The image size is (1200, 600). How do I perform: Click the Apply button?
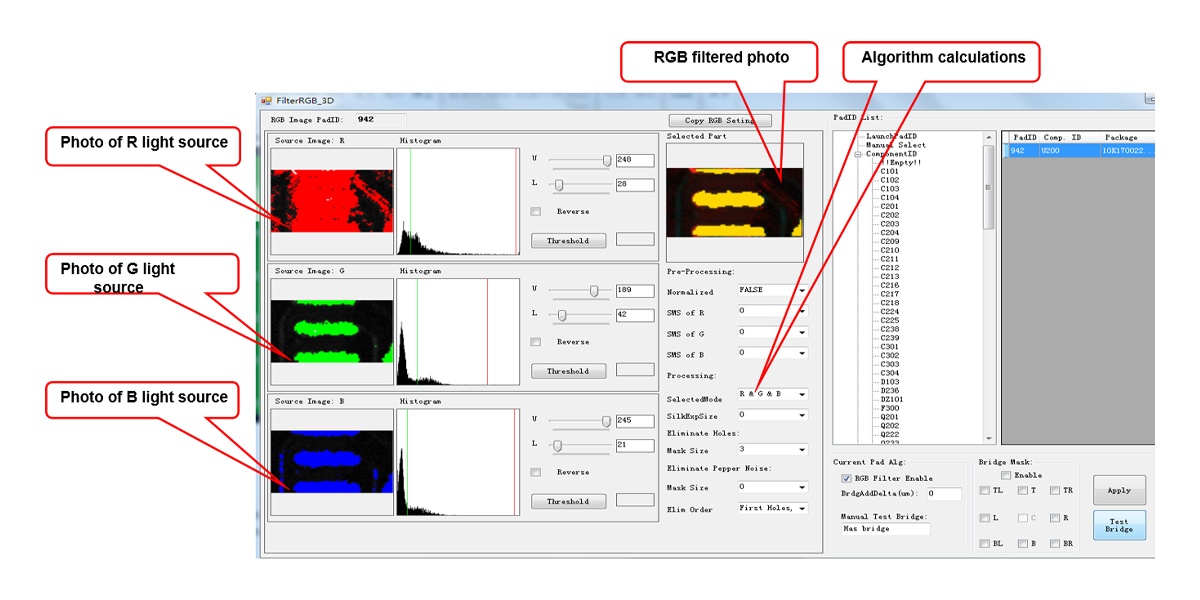1119,490
